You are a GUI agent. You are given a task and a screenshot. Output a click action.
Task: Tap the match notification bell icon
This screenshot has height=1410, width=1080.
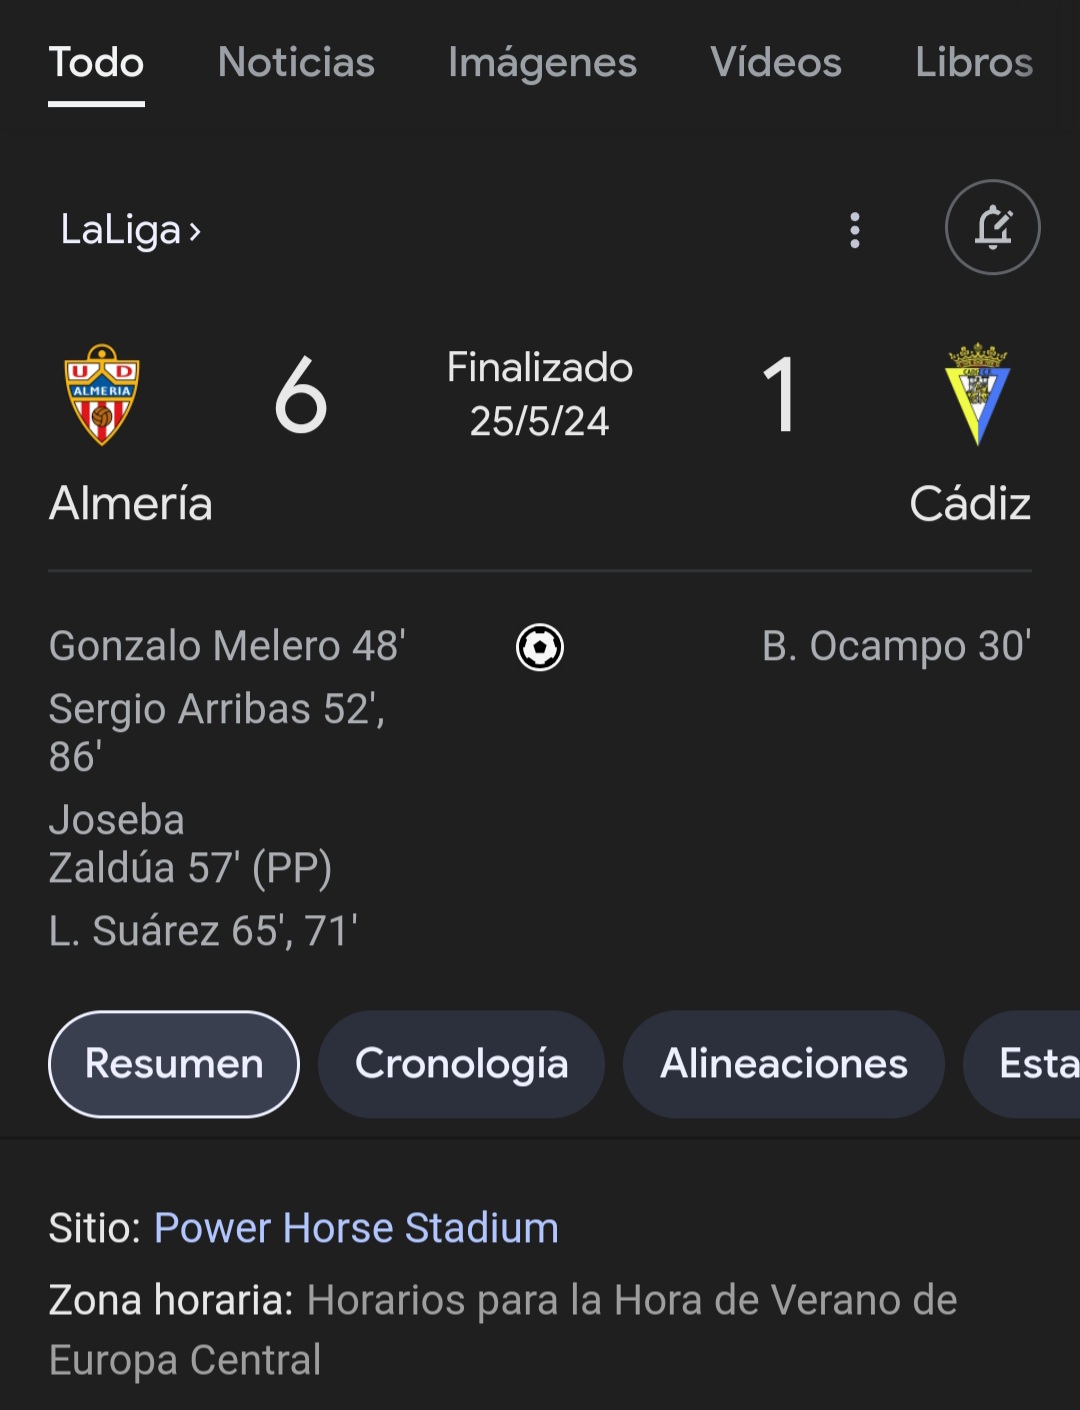click(x=992, y=227)
